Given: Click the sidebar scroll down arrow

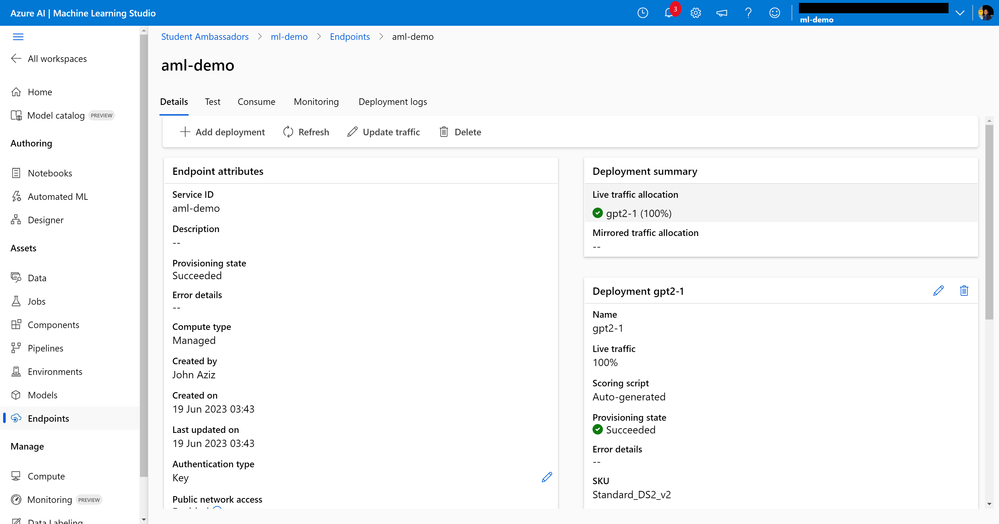Looking at the screenshot, I should 144,520.
